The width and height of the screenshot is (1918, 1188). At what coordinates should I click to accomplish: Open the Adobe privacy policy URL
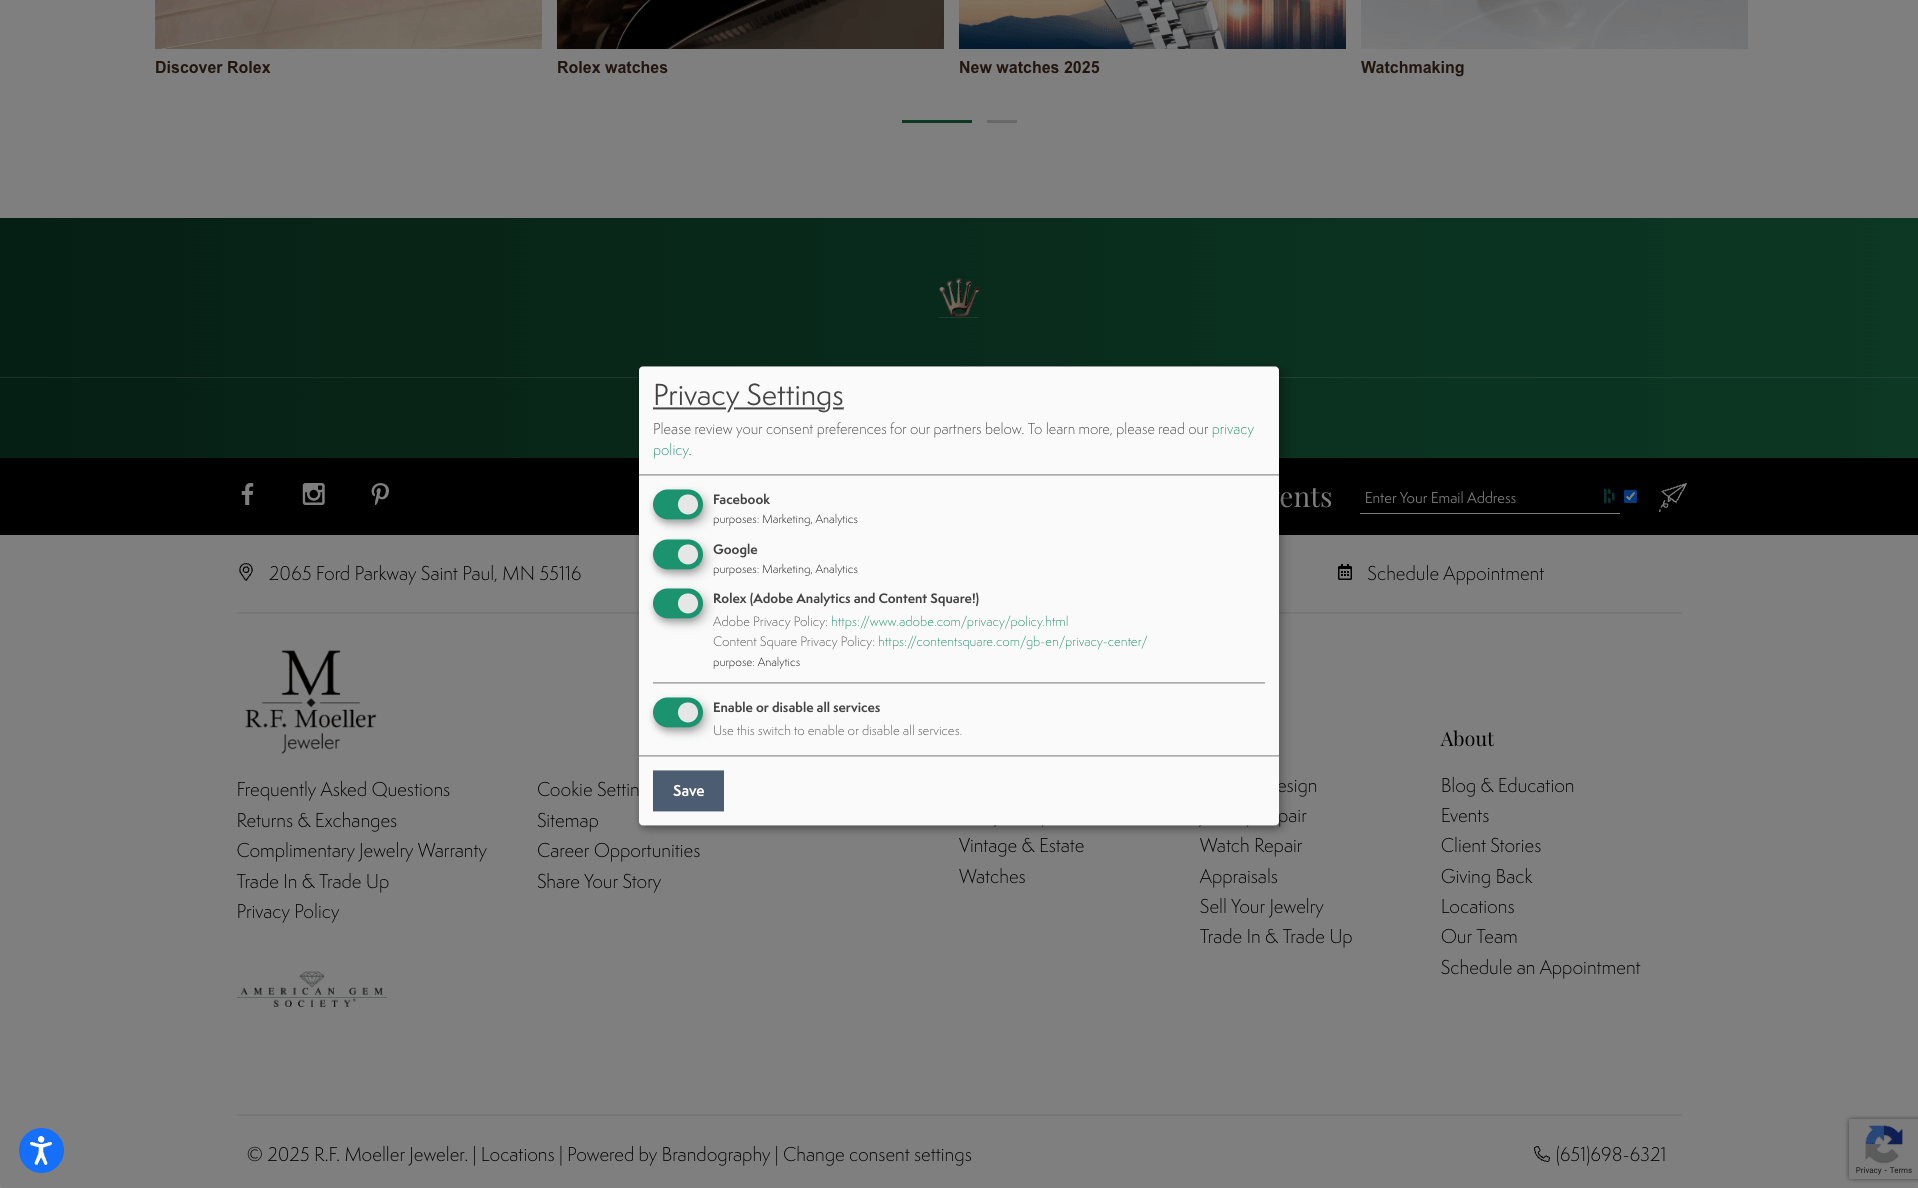click(949, 621)
